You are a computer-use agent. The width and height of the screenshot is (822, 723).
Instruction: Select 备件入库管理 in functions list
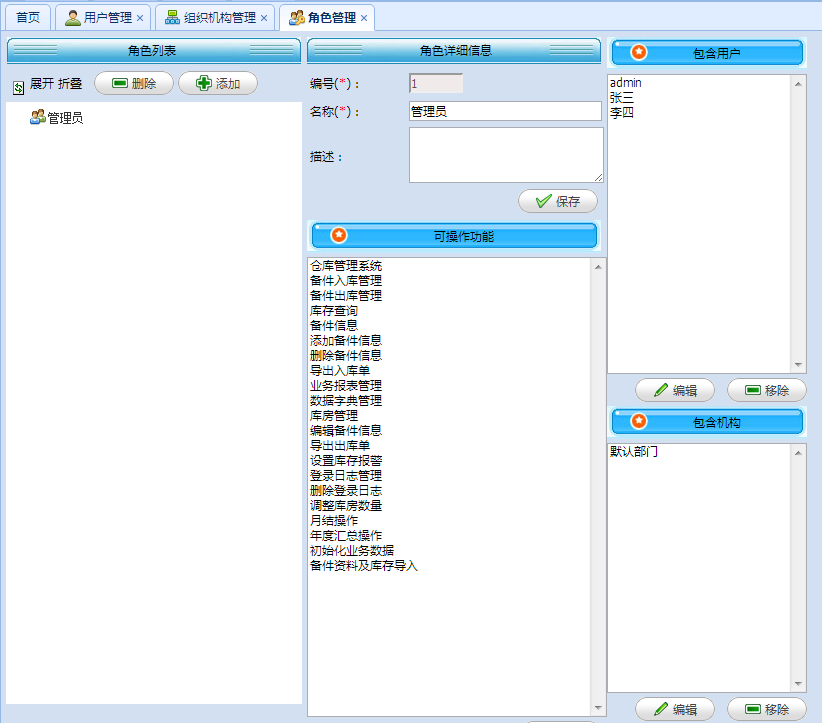click(346, 280)
